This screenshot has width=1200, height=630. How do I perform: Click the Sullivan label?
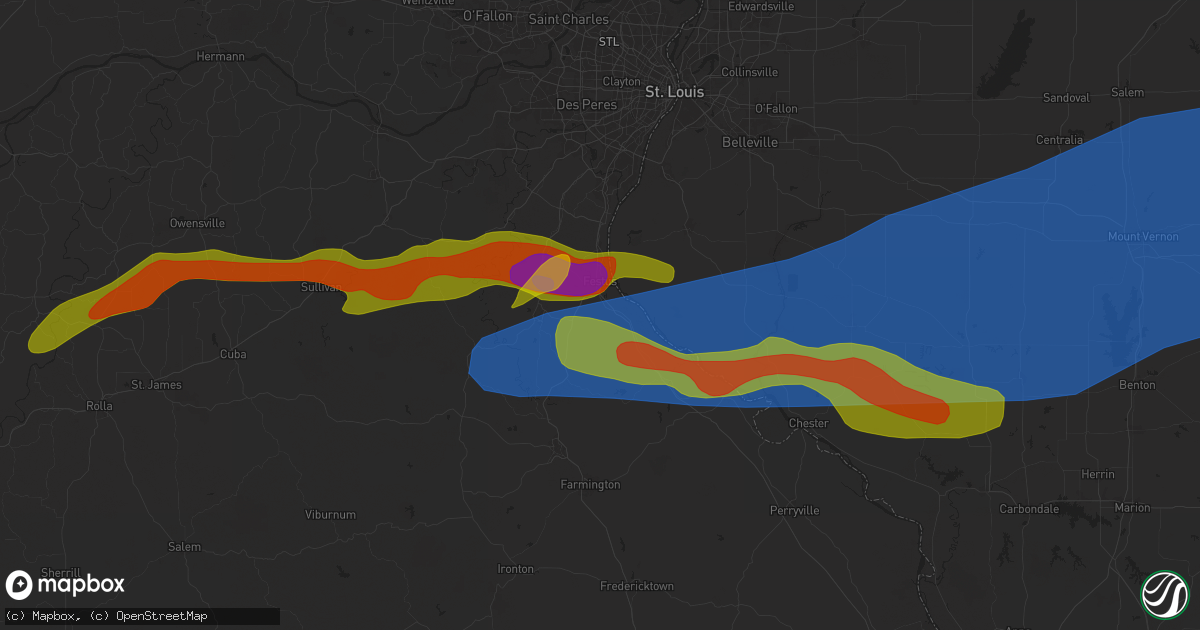pos(321,287)
